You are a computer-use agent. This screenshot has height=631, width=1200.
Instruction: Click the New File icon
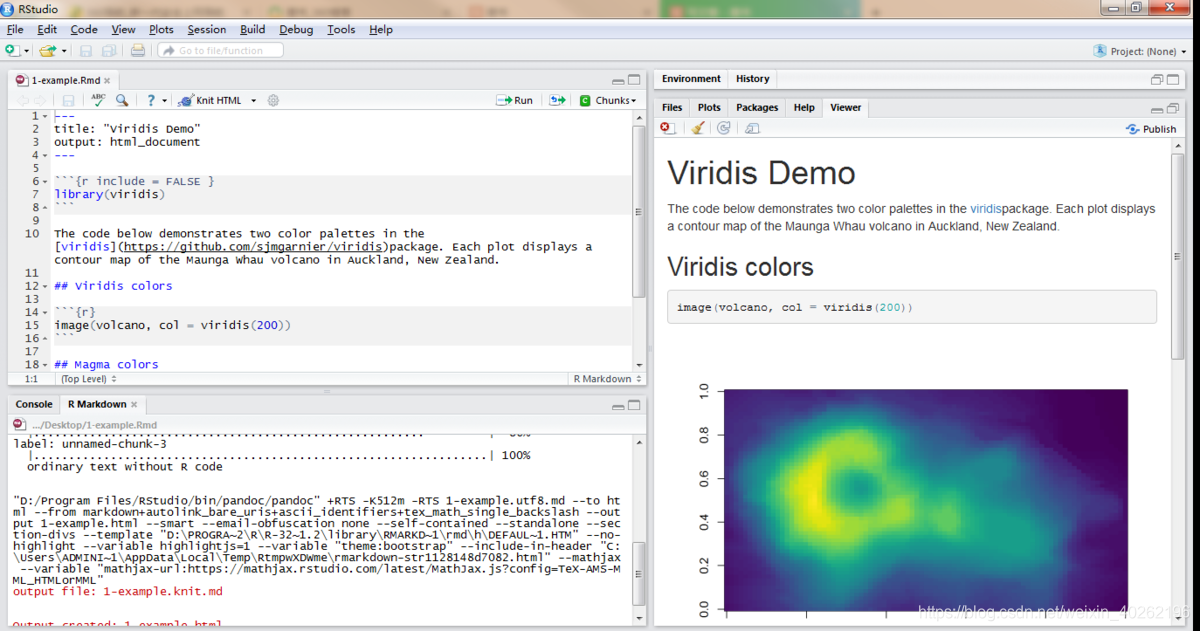11,50
